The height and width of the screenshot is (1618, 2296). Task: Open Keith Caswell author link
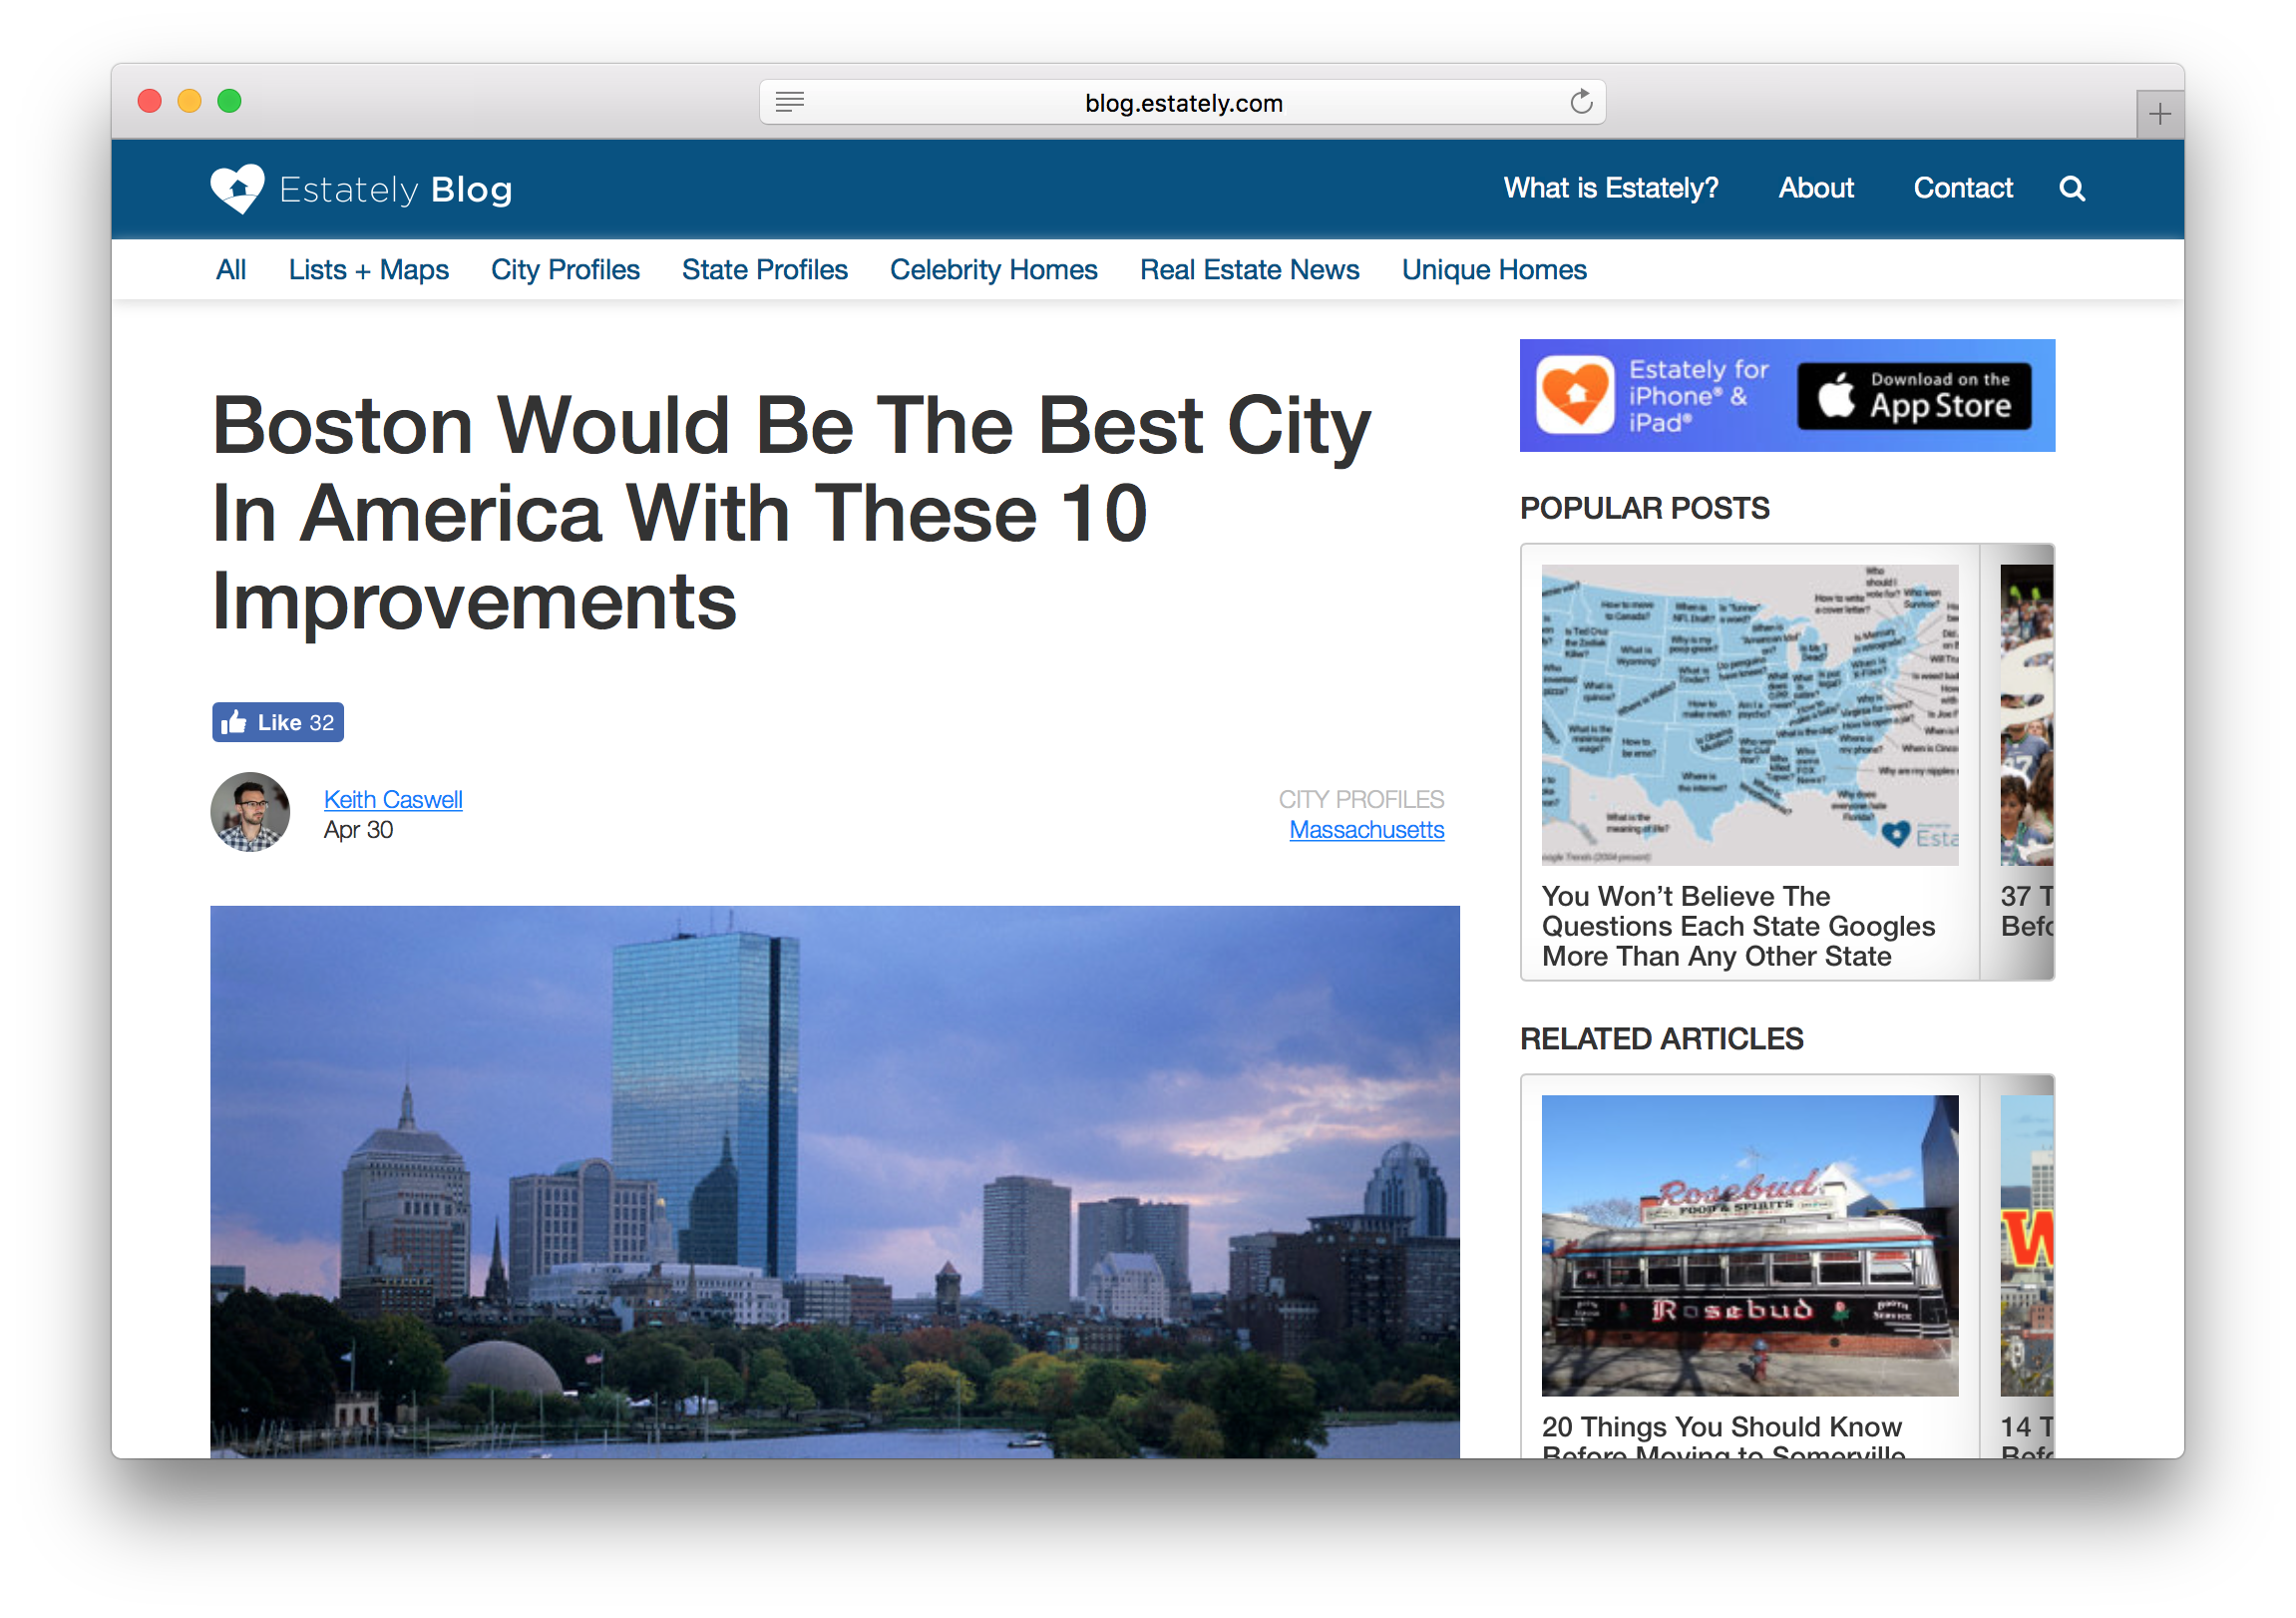point(392,799)
